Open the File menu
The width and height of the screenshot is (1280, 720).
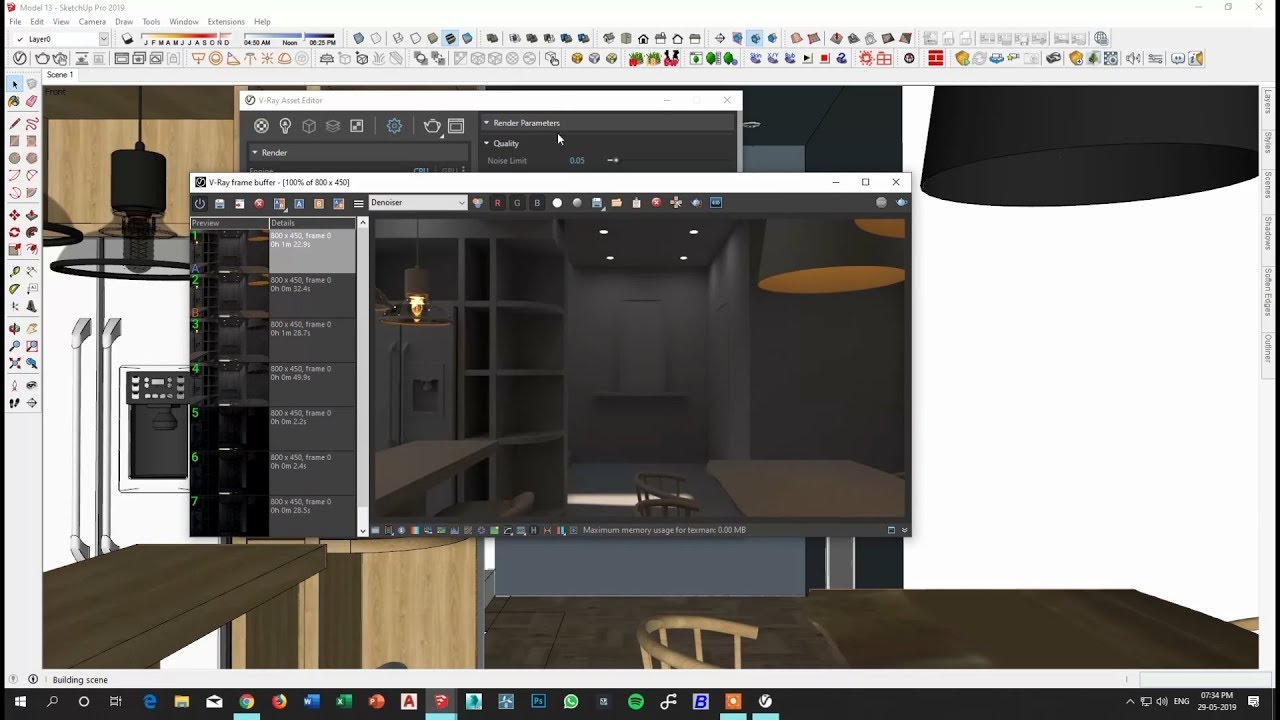15,21
